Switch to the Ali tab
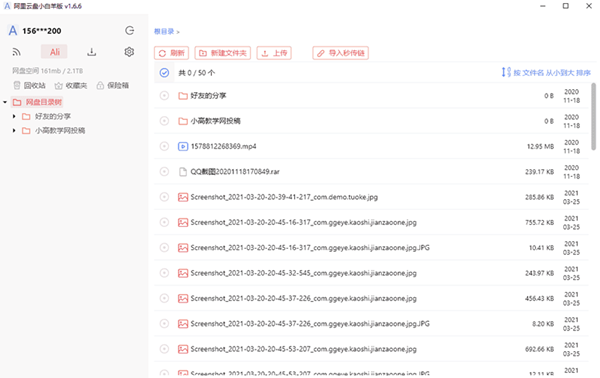 pyautogui.click(x=54, y=52)
